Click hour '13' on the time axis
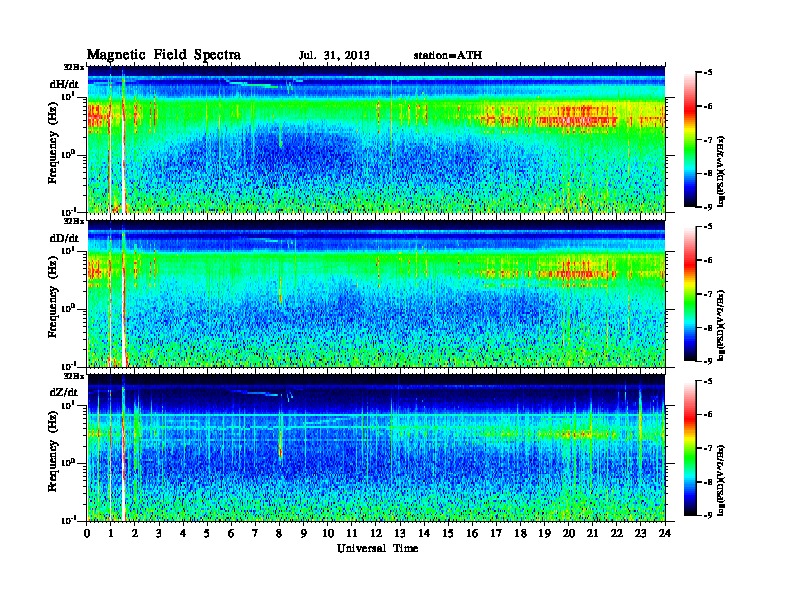The image size is (792, 612). pyautogui.click(x=400, y=533)
